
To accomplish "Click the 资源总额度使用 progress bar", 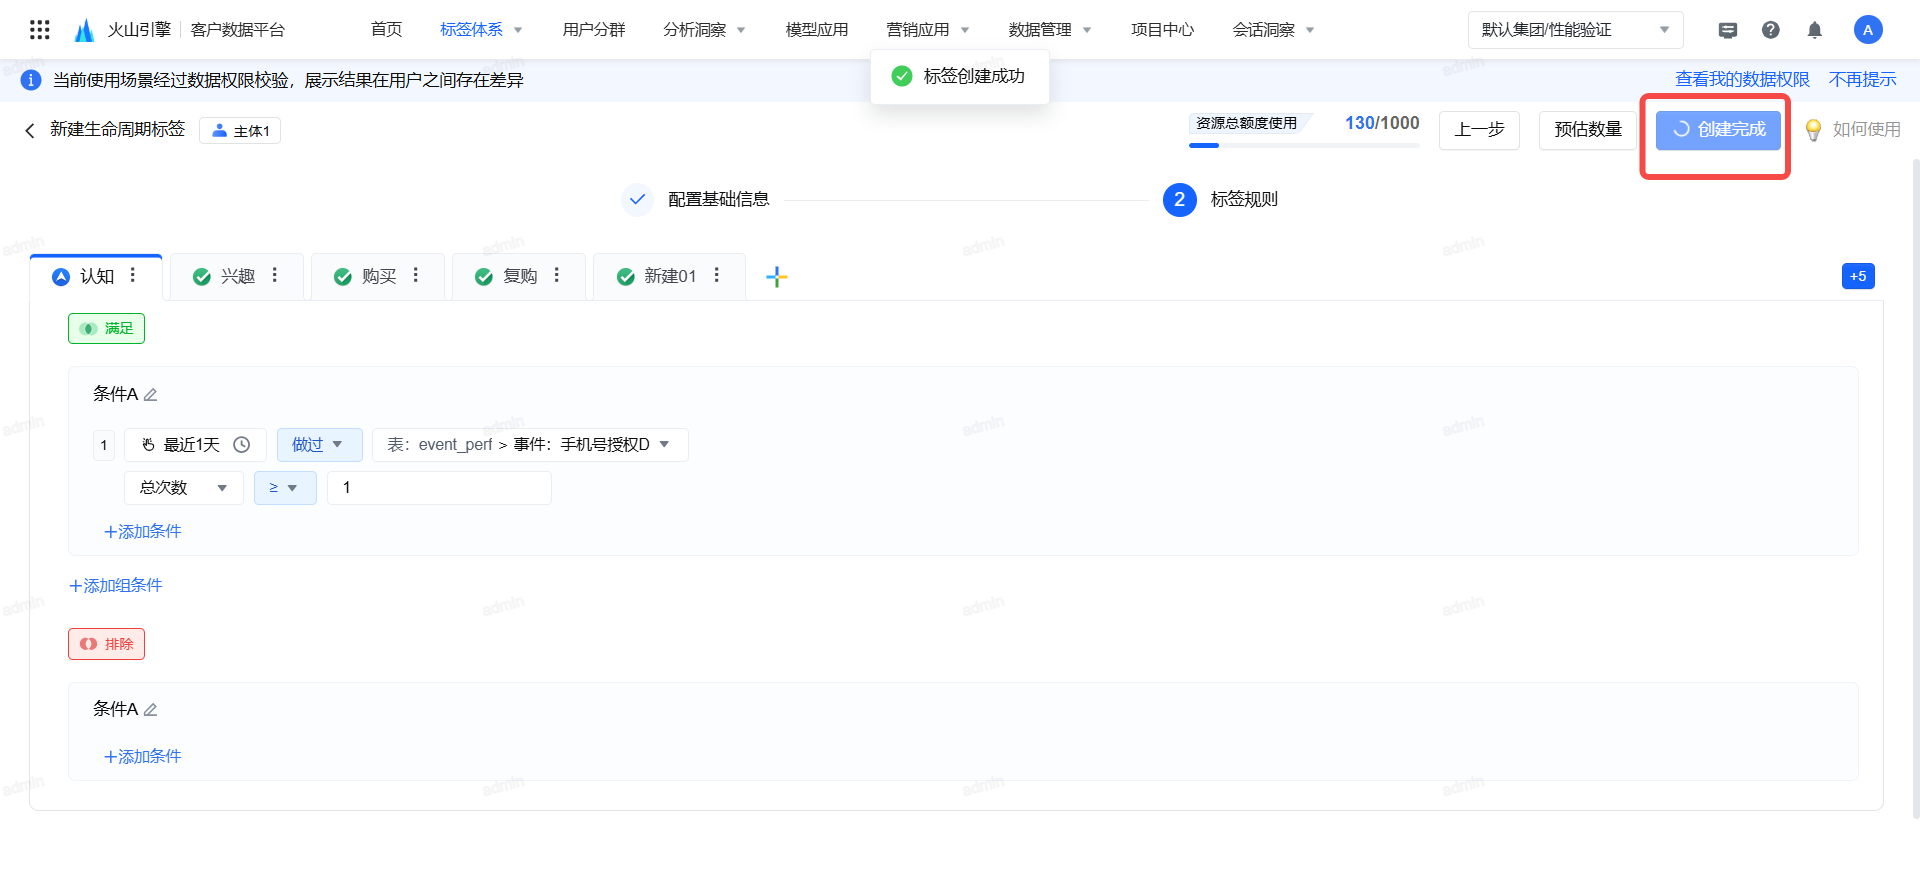I will pos(1304,146).
